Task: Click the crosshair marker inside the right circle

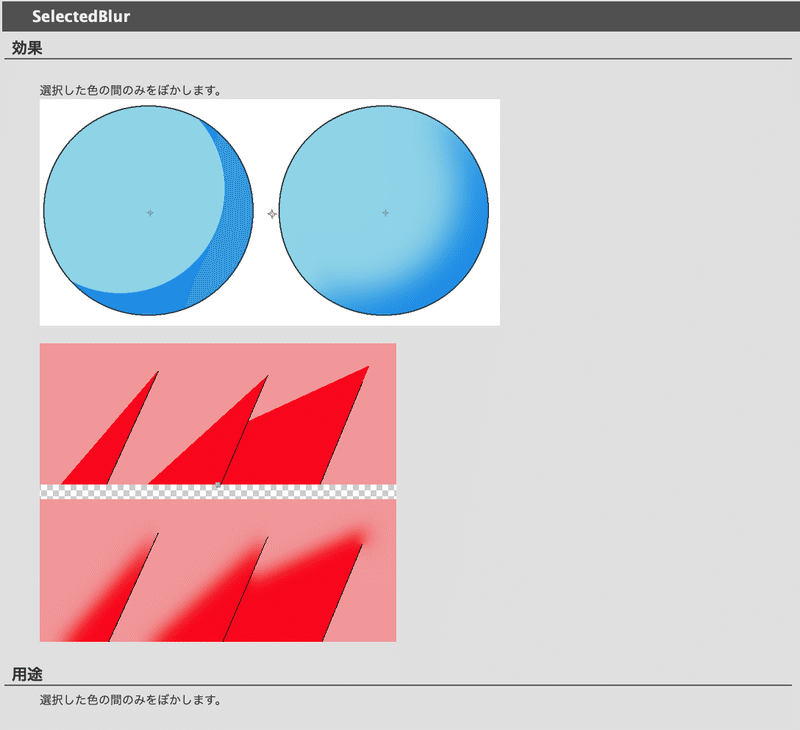Action: click(384, 211)
